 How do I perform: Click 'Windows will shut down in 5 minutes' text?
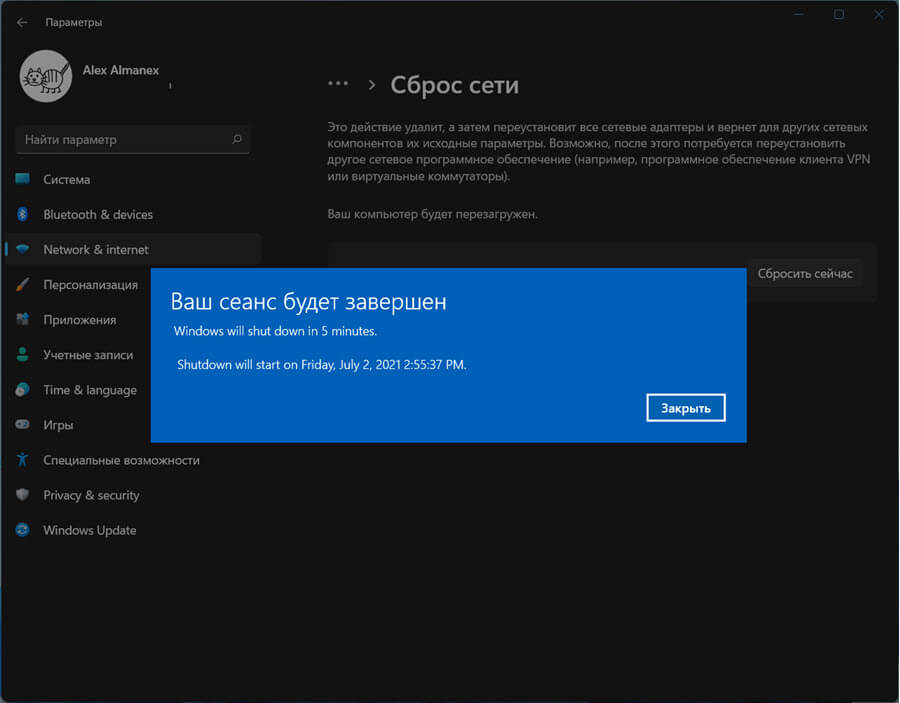tap(276, 331)
